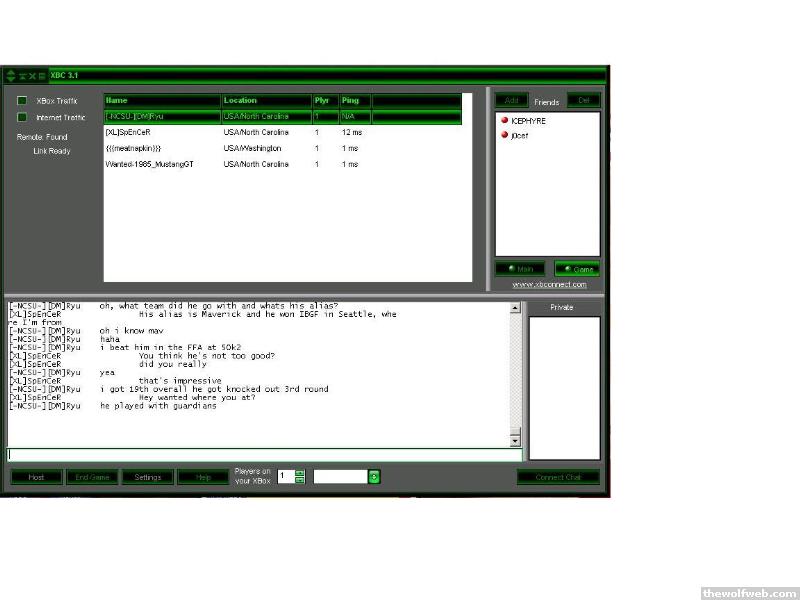Click the Help button
Viewport: 800px width, 600px height.
(203, 477)
